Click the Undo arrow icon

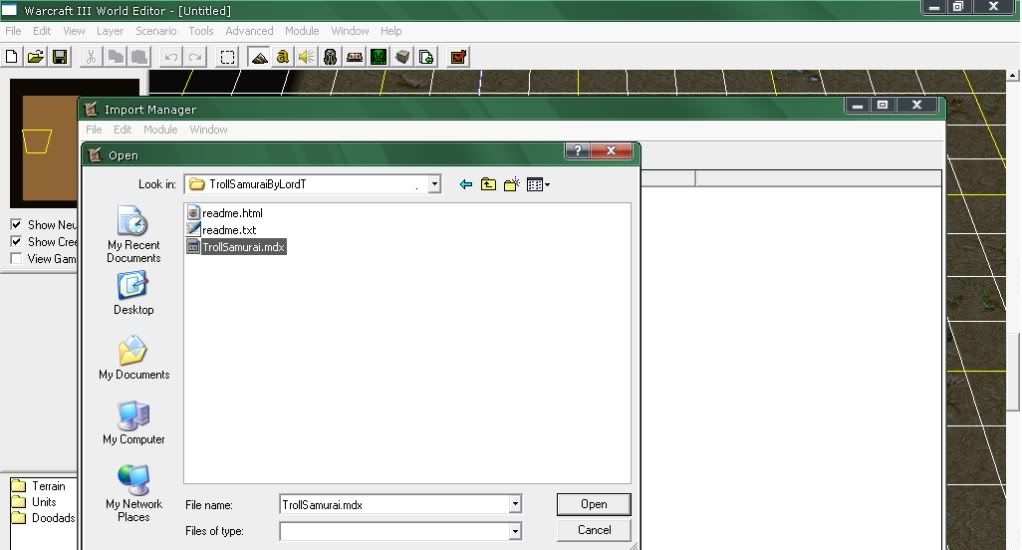[171, 57]
